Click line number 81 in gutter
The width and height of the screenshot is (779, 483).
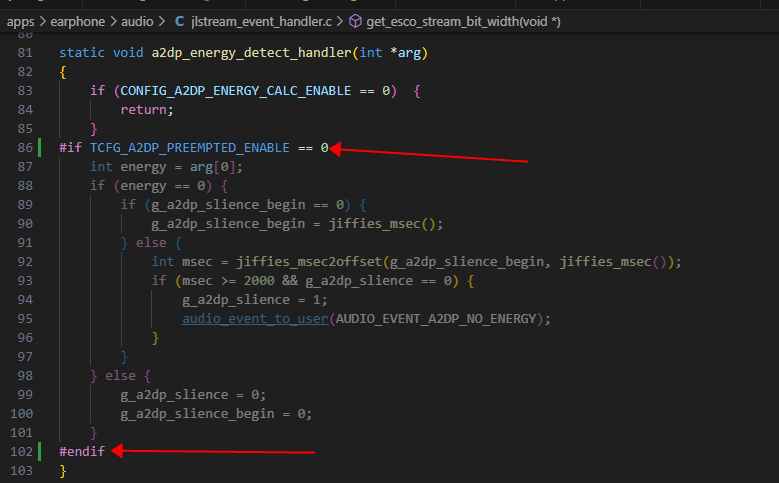(x=25, y=53)
